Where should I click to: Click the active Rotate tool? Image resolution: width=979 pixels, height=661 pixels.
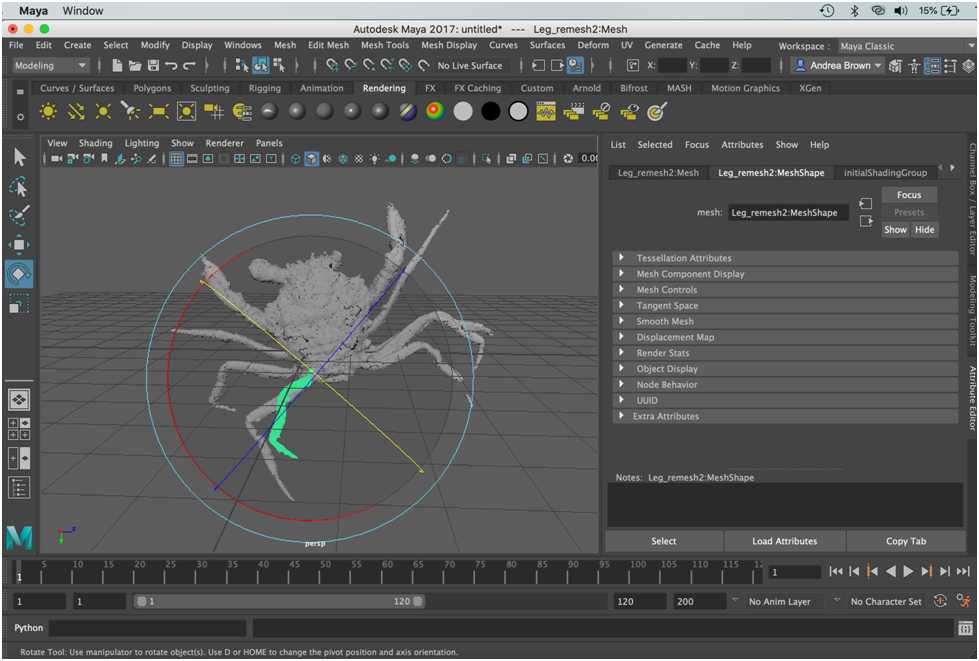point(19,273)
